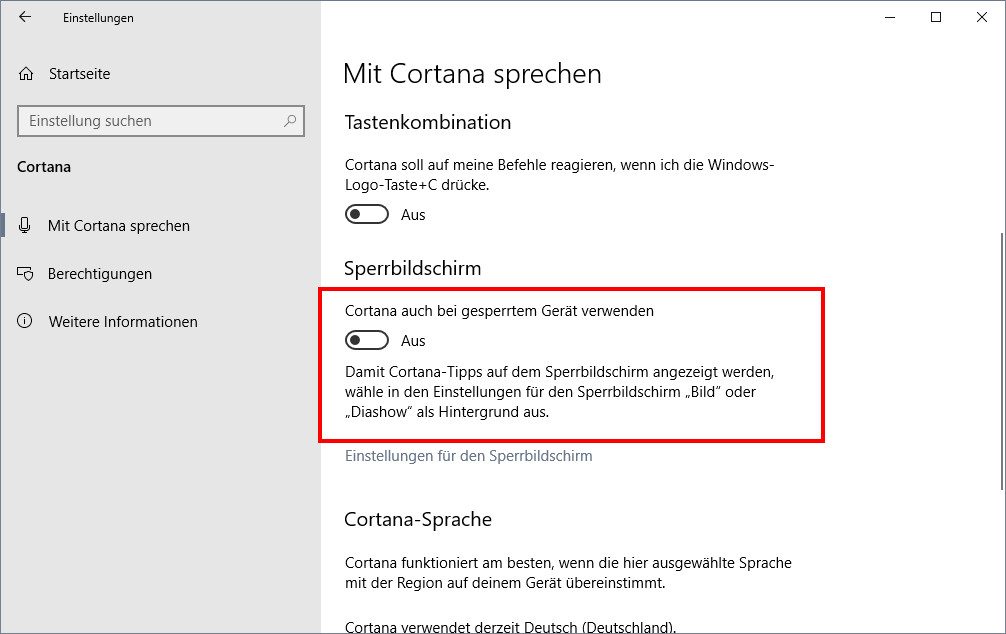The height and width of the screenshot is (634, 1006).
Task: Open the Startseite home icon
Action: click(x=26, y=74)
